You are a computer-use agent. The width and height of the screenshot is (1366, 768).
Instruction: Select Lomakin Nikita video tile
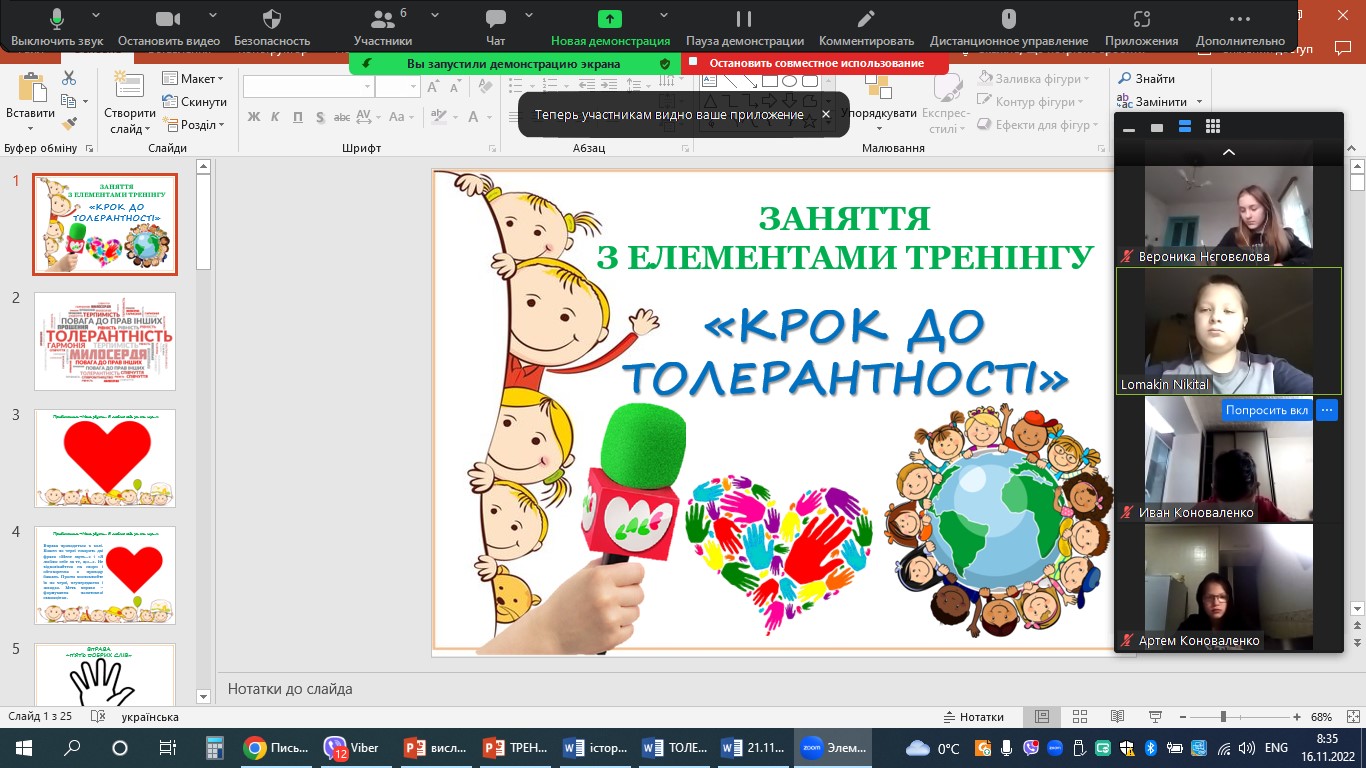coord(1229,331)
